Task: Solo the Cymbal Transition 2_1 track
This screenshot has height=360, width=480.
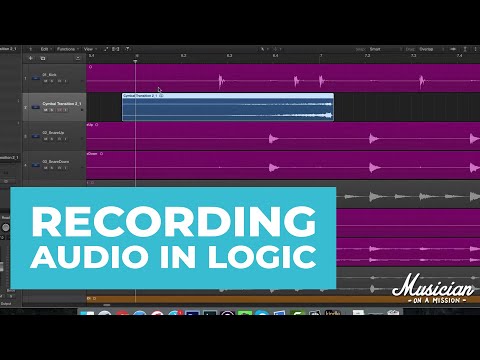Action: [52, 110]
